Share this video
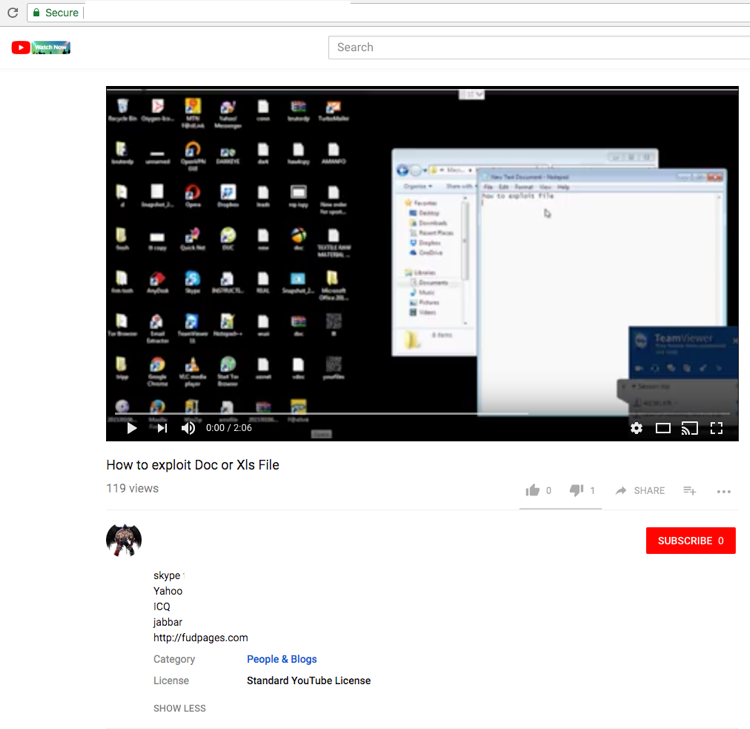Screen dimensions: 750x729 [x=640, y=491]
